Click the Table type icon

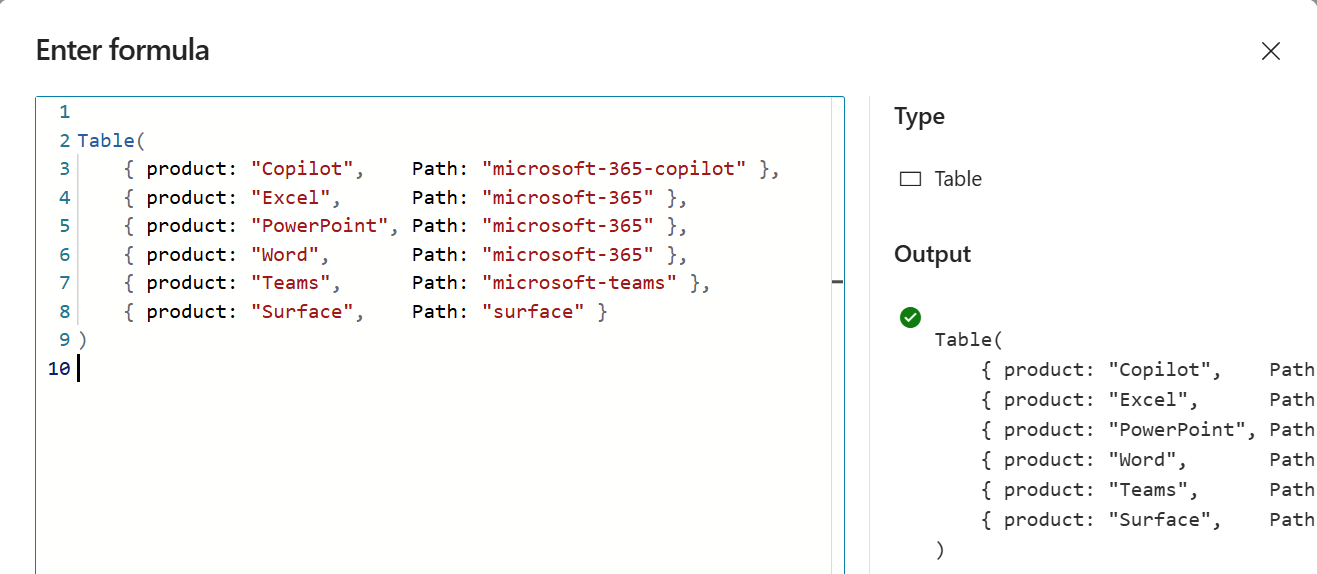[x=910, y=180]
